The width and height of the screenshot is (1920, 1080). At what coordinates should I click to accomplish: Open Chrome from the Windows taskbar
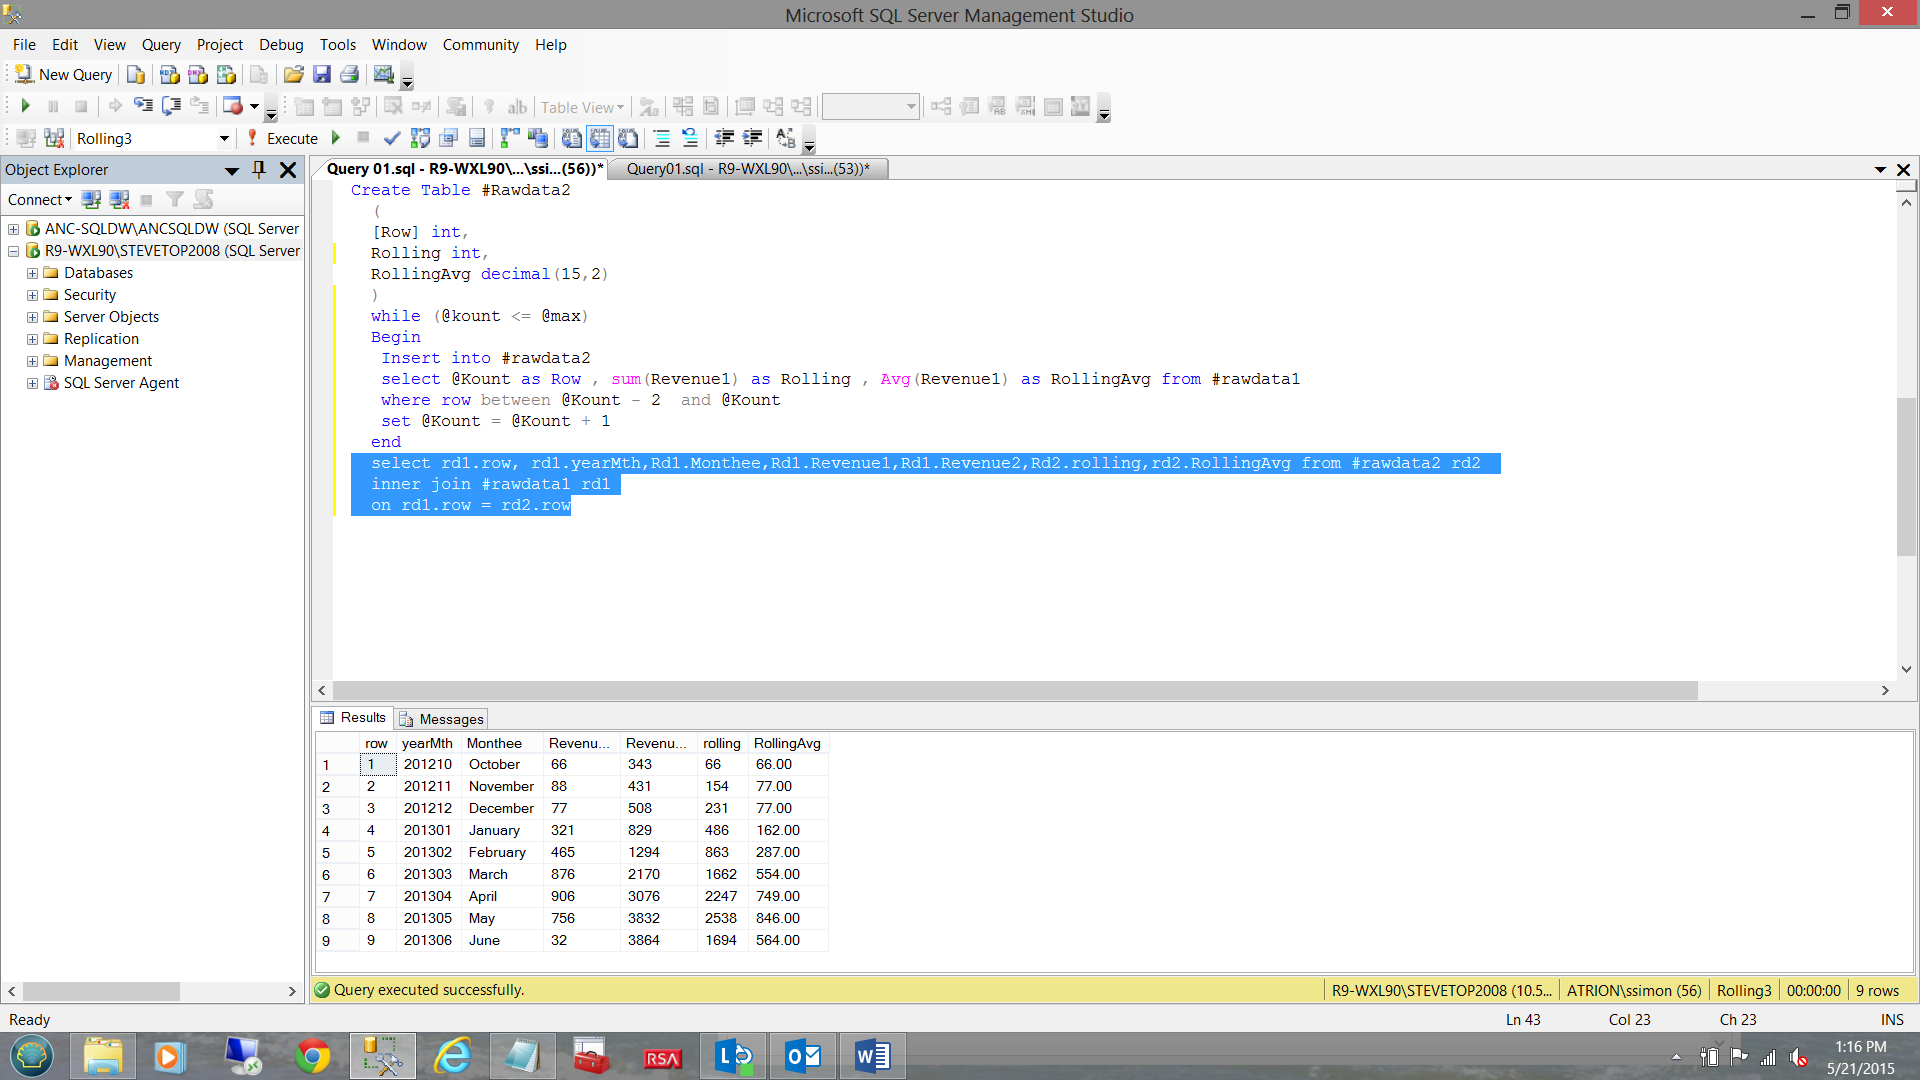click(x=312, y=1056)
